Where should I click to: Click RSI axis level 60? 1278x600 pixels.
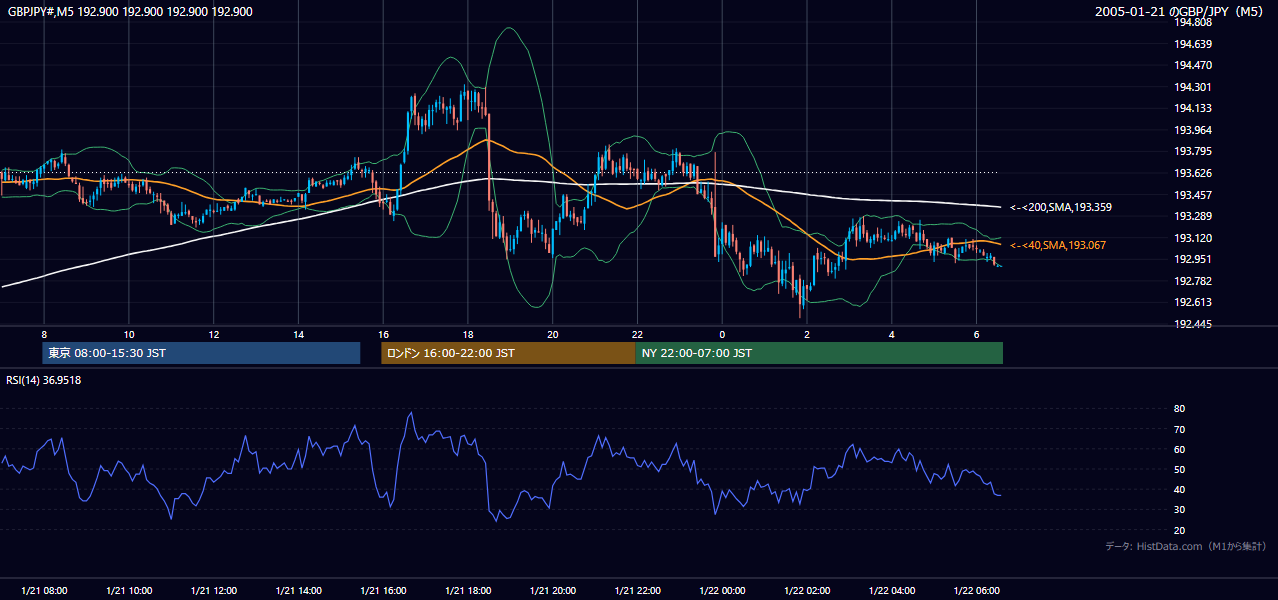1179,449
